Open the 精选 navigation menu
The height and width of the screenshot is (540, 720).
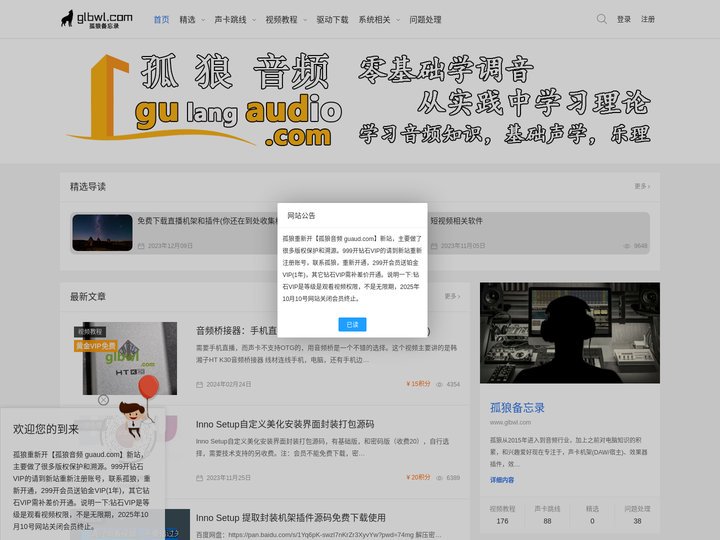tap(187, 19)
